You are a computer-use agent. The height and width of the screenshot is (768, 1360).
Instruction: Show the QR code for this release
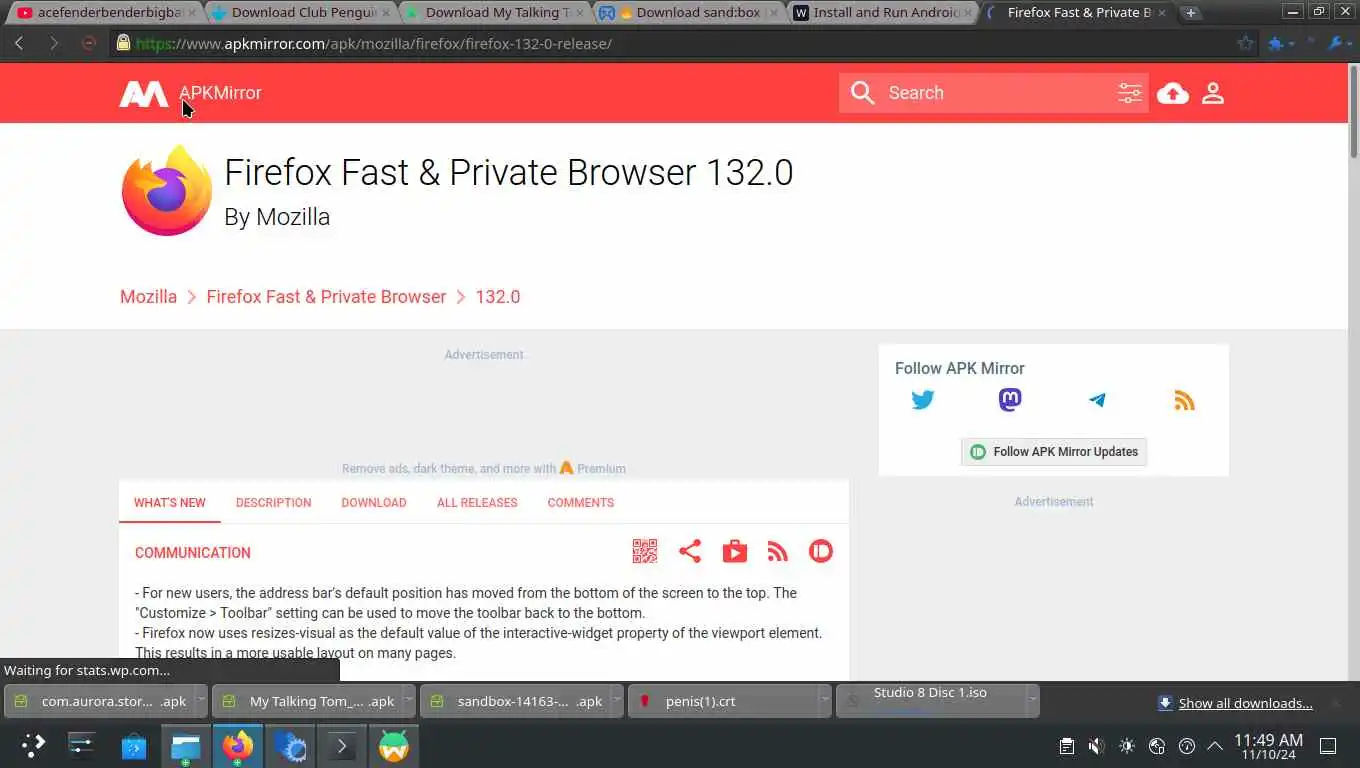coord(645,551)
